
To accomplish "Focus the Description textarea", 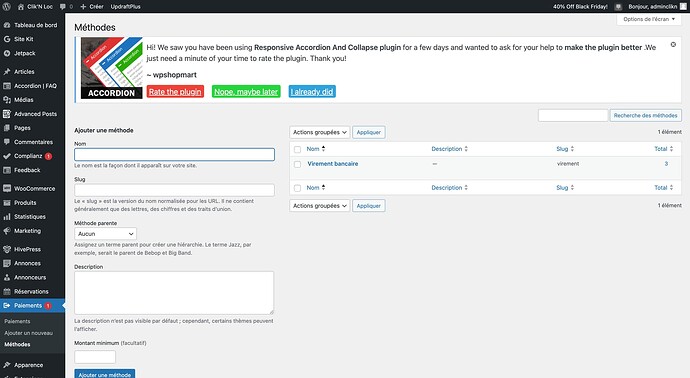I will pos(174,293).
